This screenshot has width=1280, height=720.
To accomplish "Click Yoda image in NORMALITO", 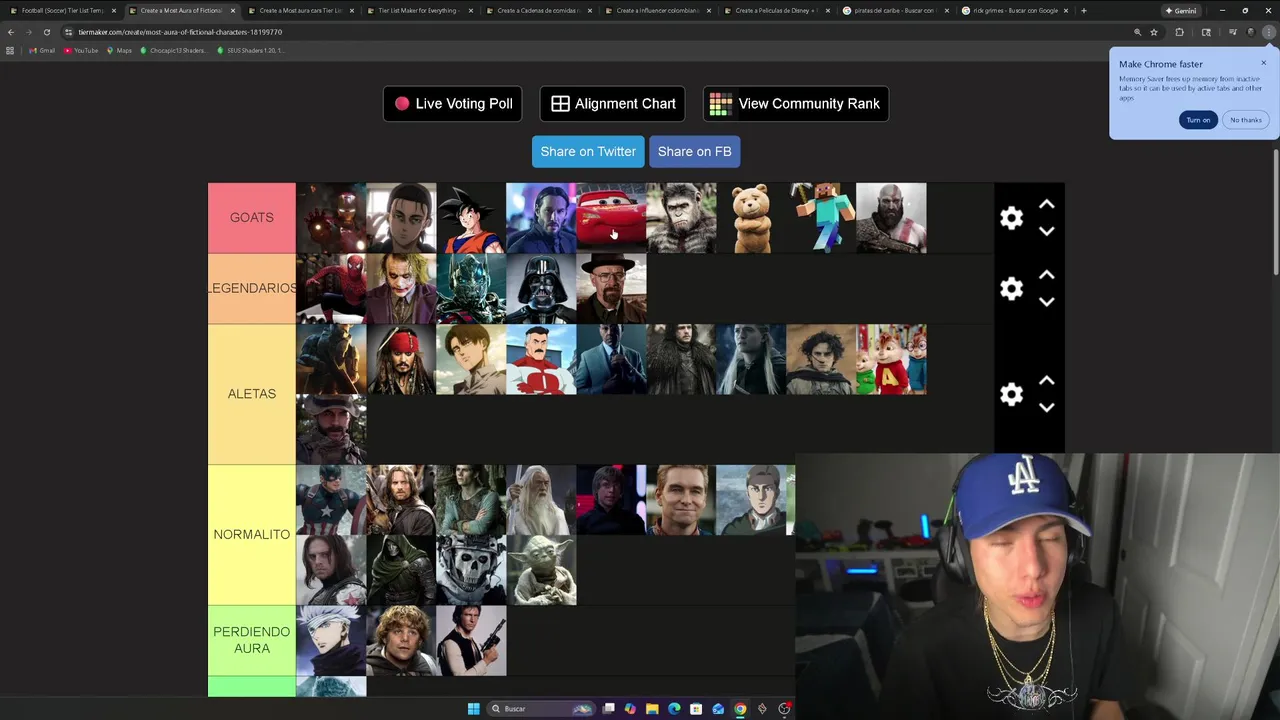I will (541, 570).
